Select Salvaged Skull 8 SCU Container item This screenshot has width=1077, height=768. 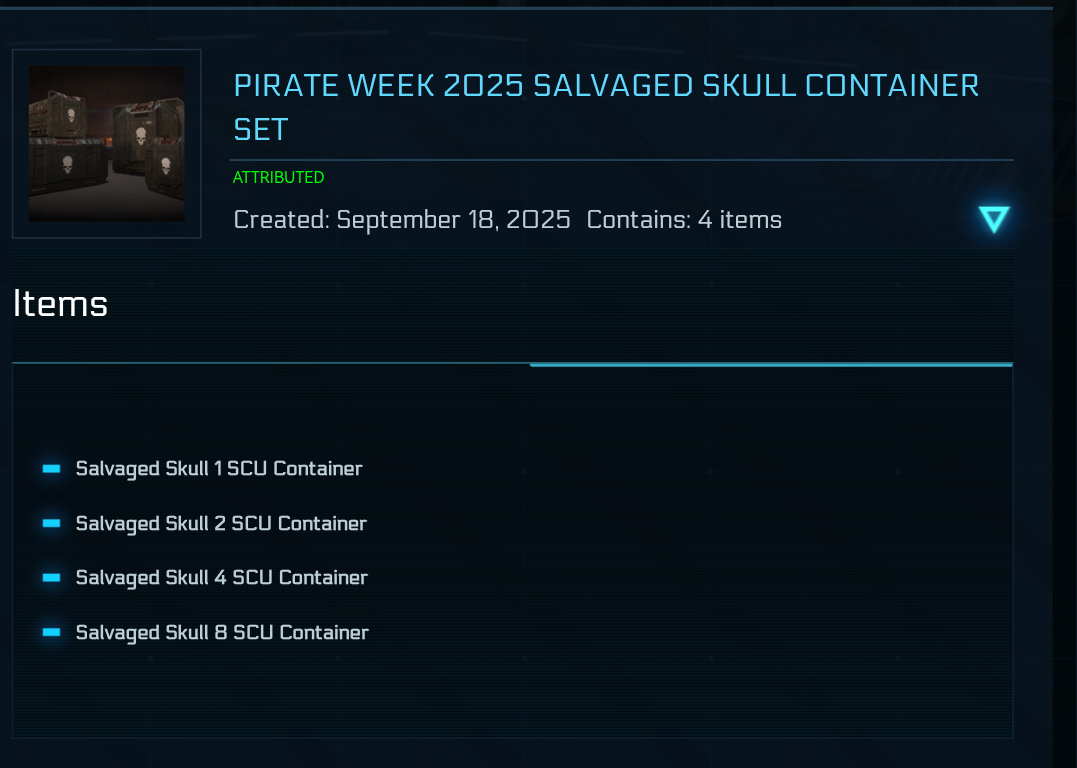[x=222, y=632]
